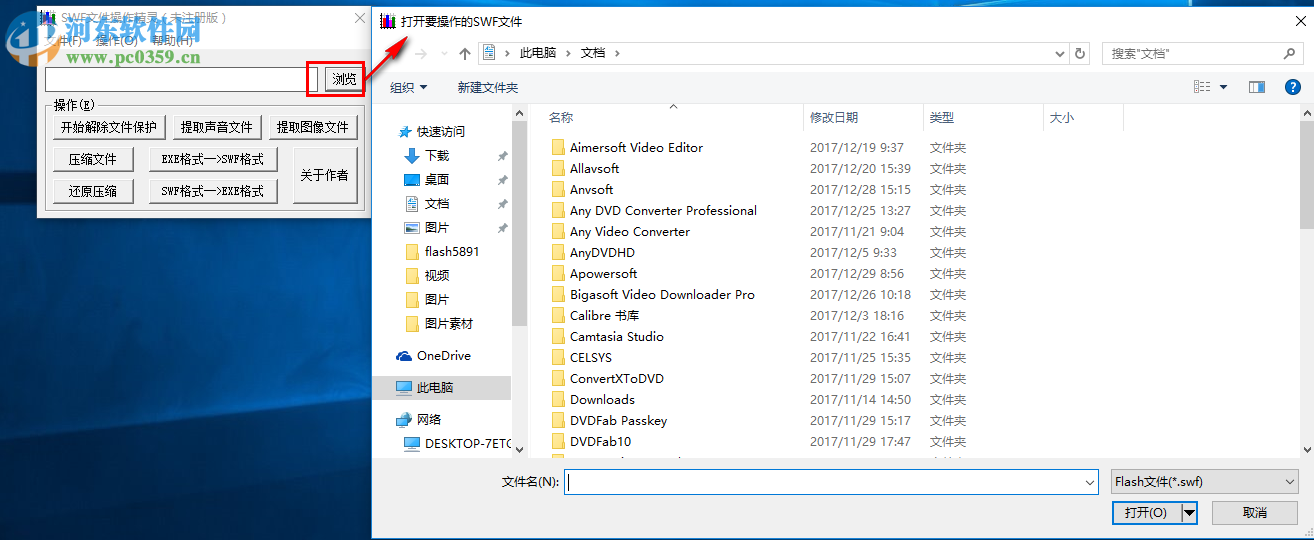
Task: Click the file path field in SWF window
Action: 181,79
